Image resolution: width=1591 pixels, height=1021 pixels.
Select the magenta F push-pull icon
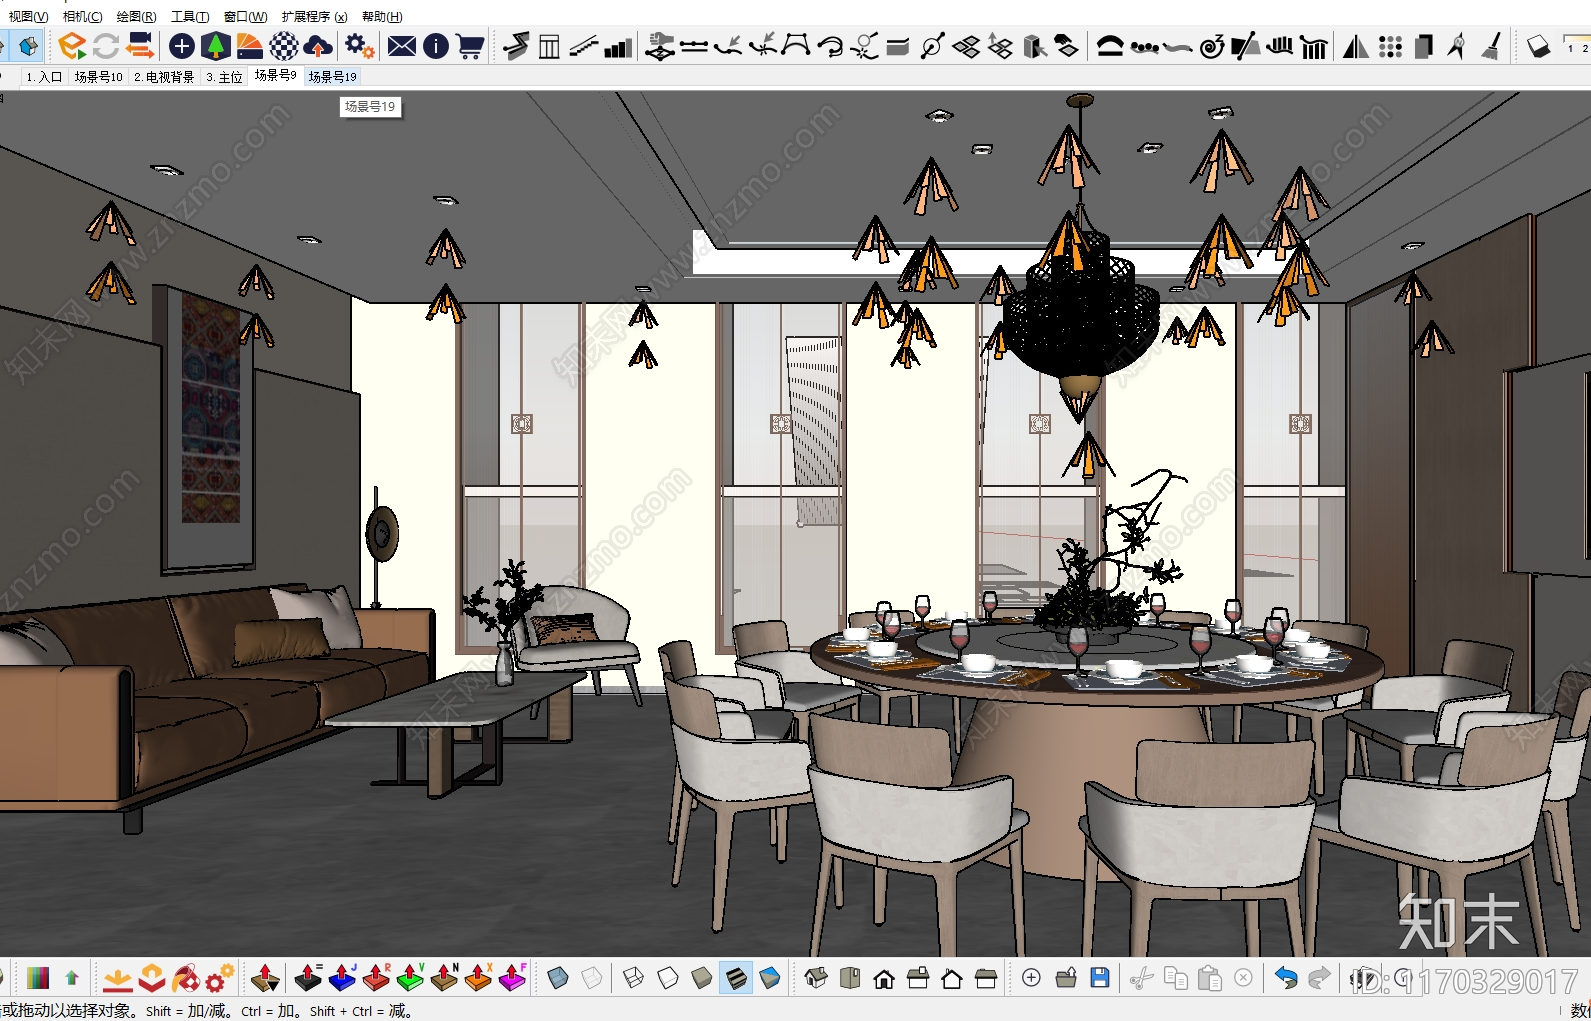coord(513,978)
